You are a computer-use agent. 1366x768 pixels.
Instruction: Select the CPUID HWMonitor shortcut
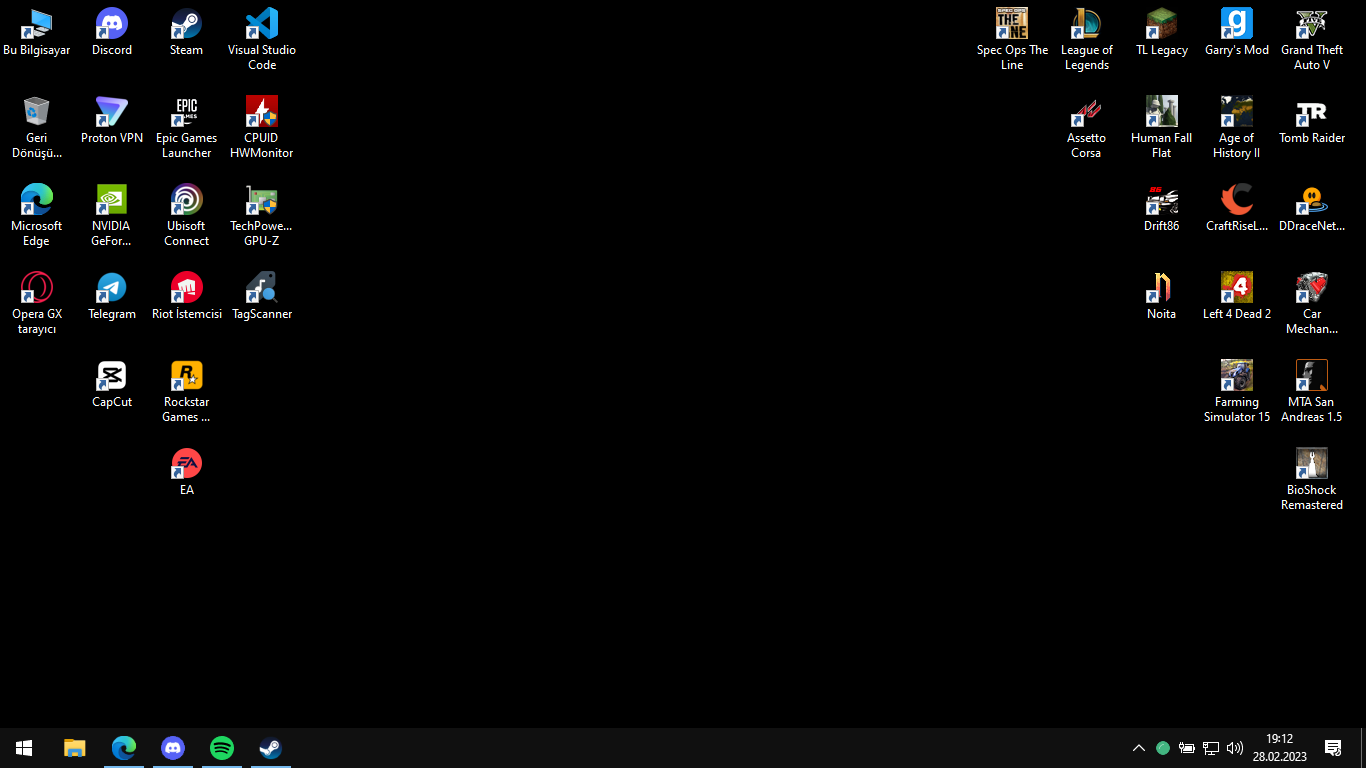click(x=262, y=128)
